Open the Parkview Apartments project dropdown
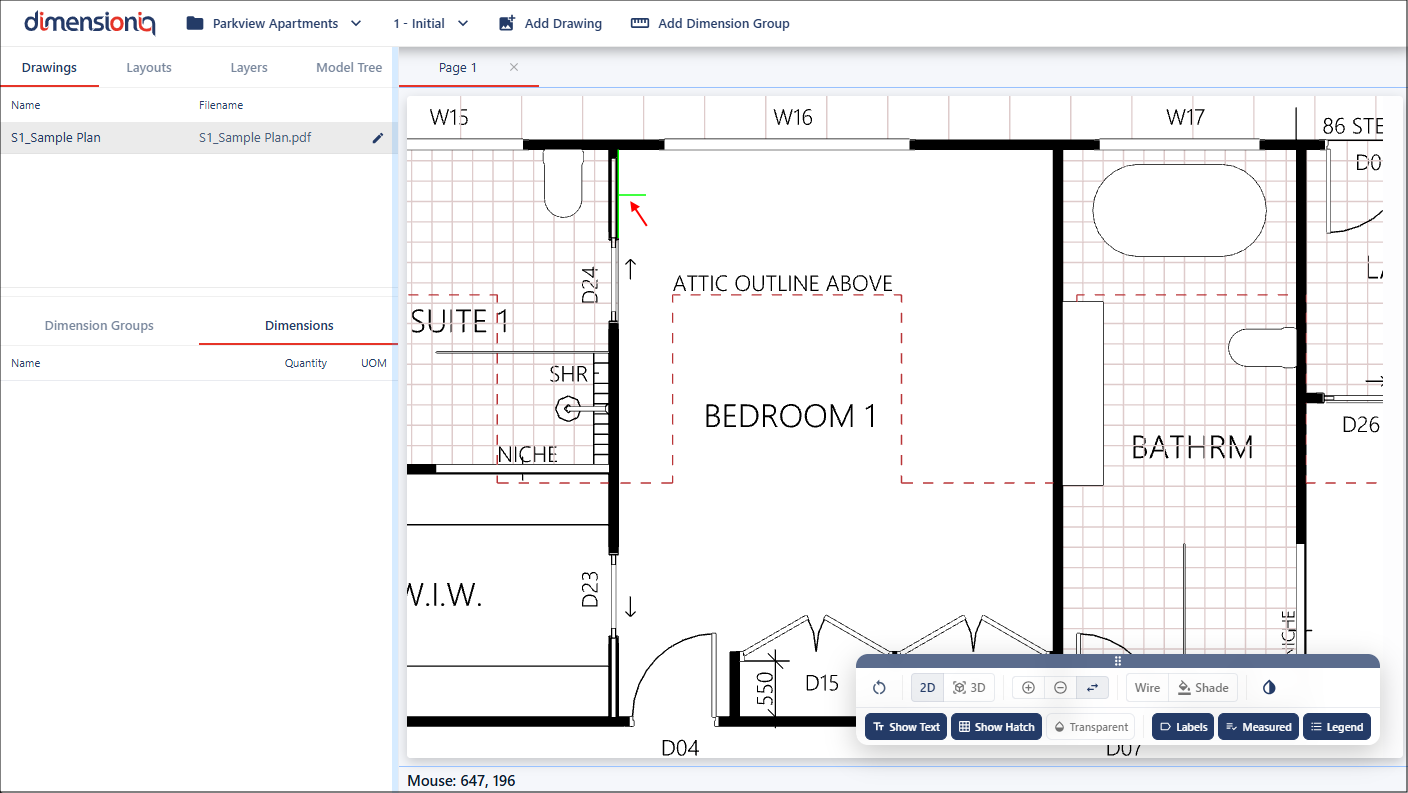Viewport: 1408px width, 793px height. click(x=274, y=23)
